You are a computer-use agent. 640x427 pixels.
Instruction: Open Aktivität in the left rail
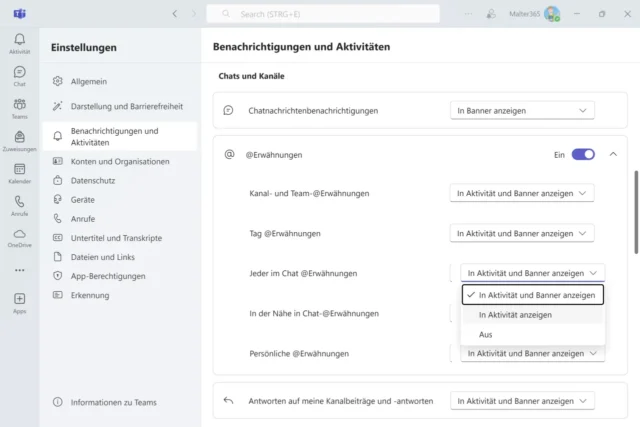coord(19,40)
